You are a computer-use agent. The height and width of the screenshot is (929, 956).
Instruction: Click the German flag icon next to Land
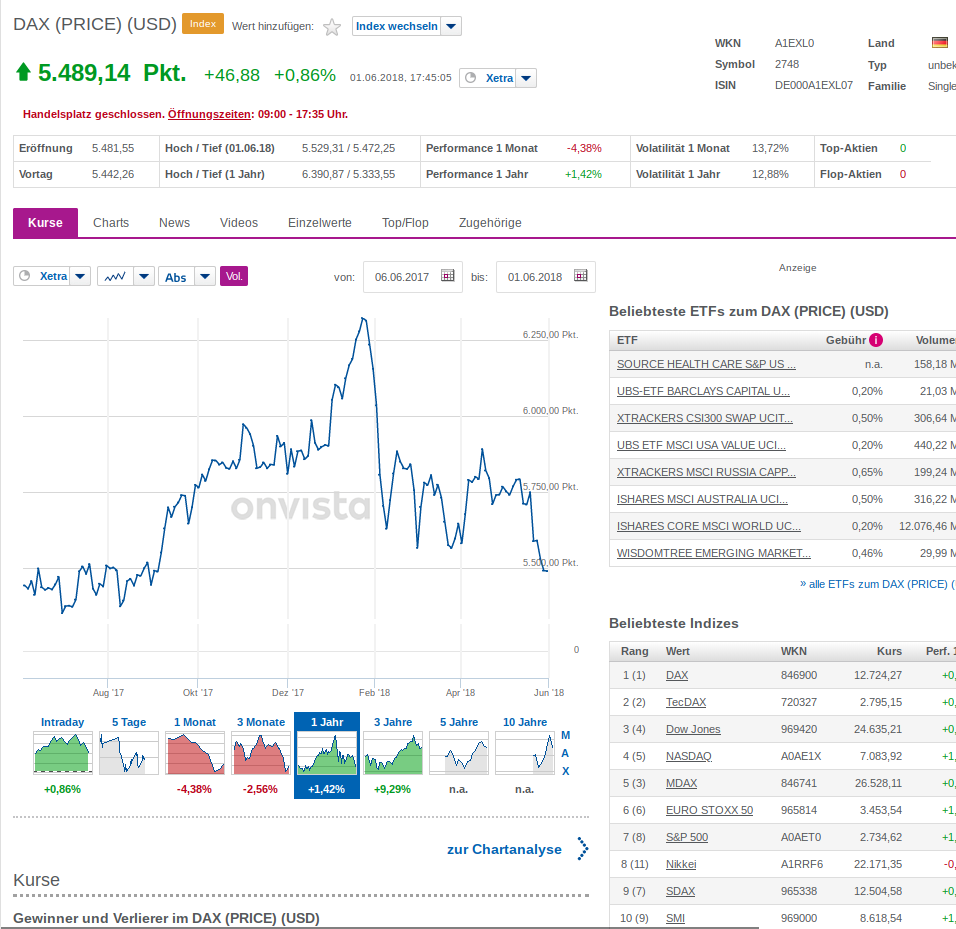pos(938,42)
